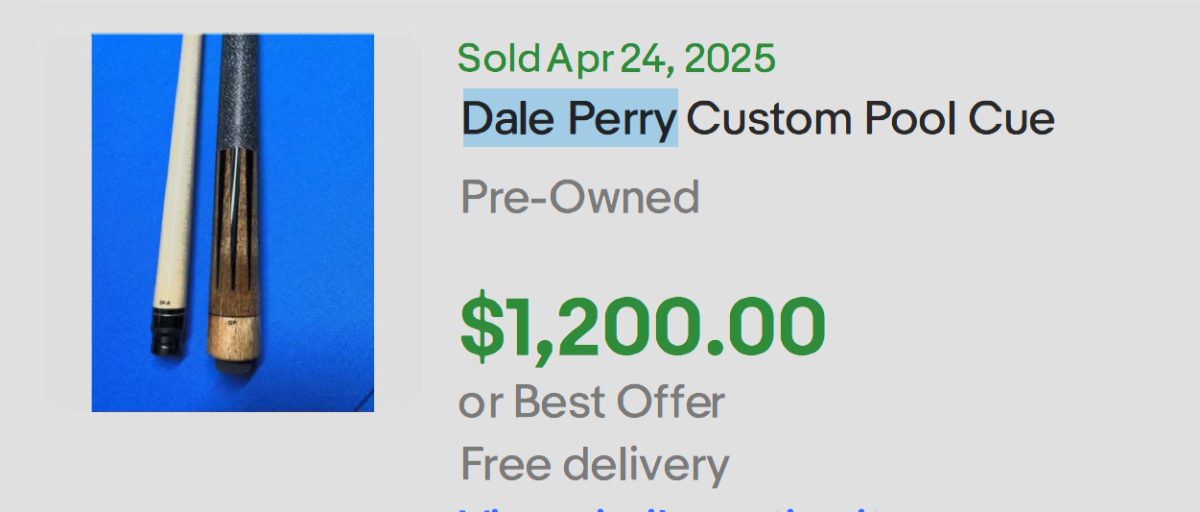This screenshot has height=512, width=1200.
Task: Click the "Pre-Owned" condition label
Action: pos(580,197)
